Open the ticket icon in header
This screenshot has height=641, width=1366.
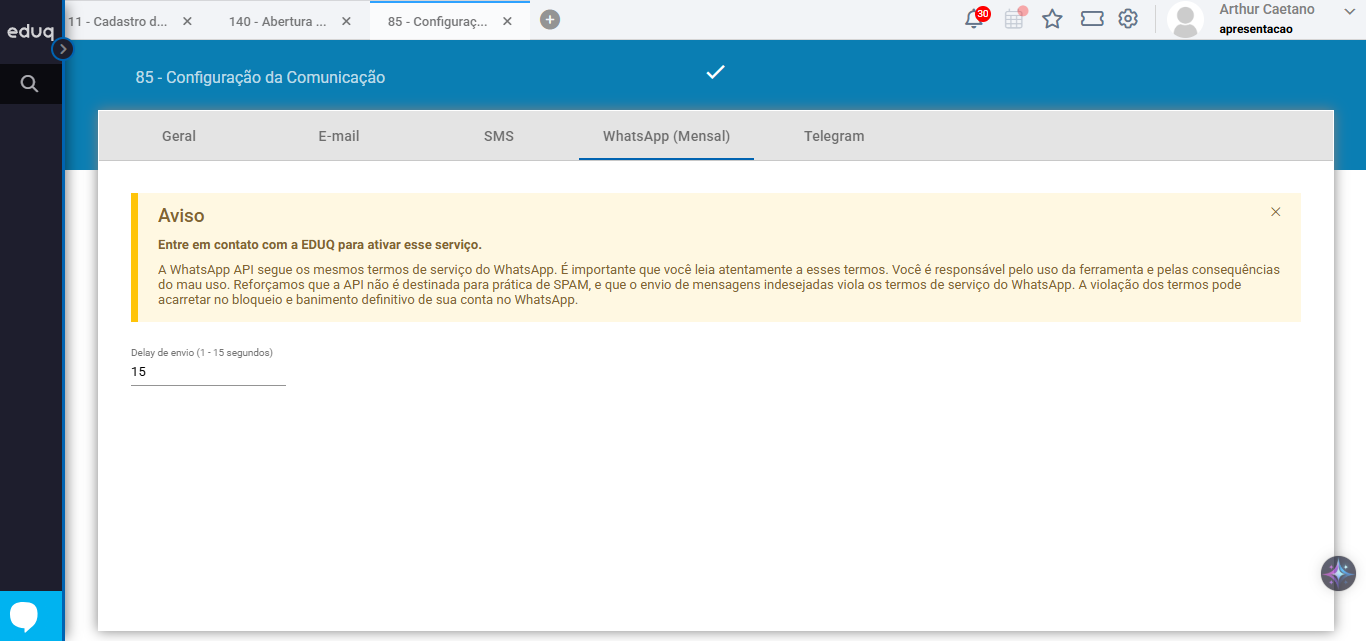coord(1092,19)
